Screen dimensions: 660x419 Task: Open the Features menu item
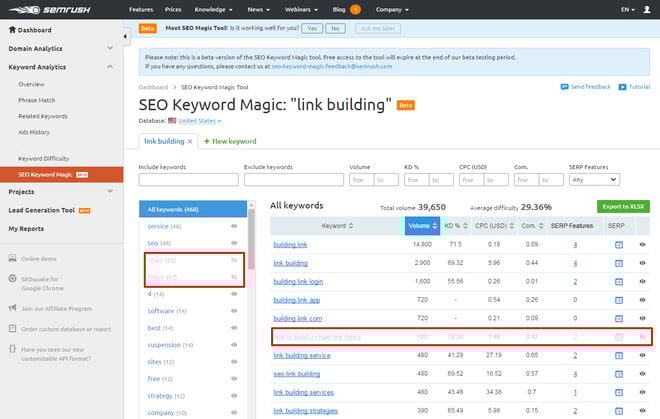tap(141, 9)
